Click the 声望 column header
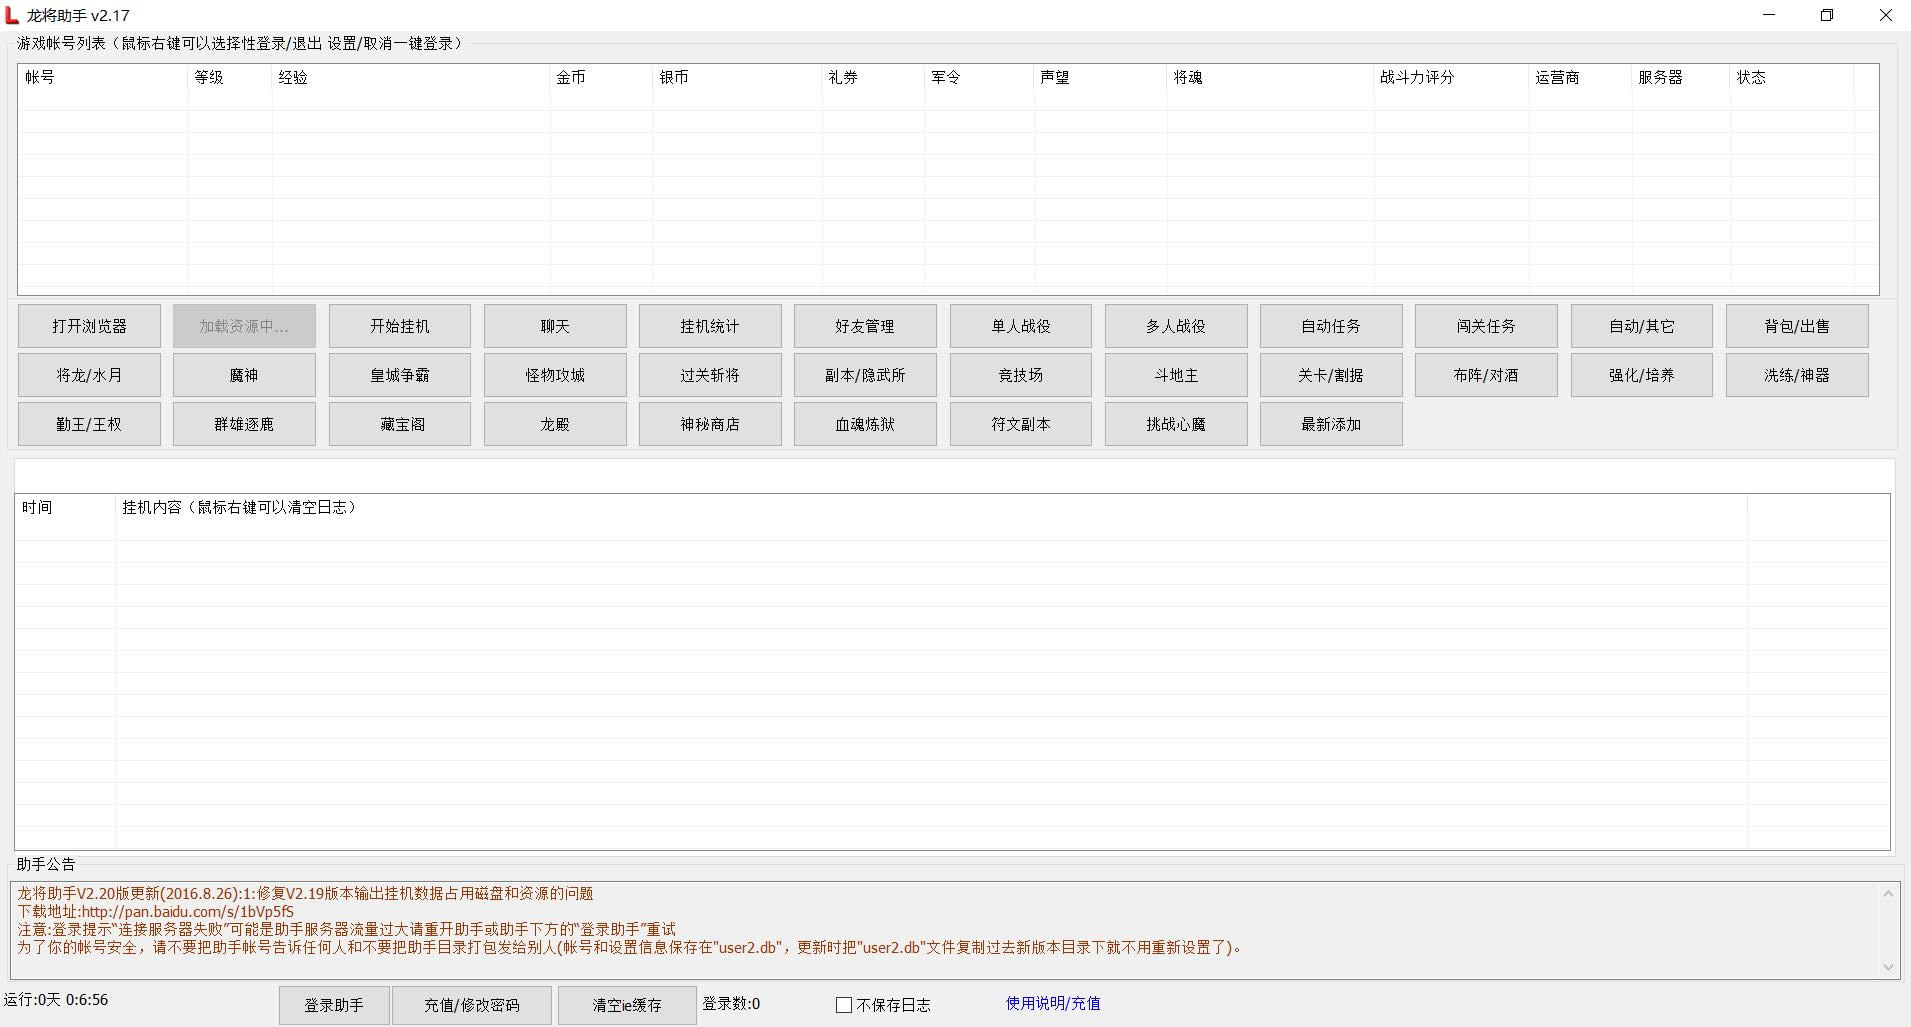The height and width of the screenshot is (1027, 1911). tap(1100, 77)
